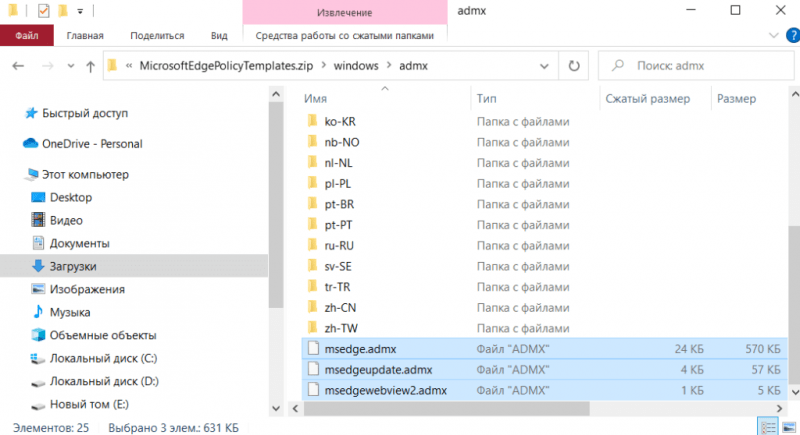Expand the address bar history dropdown
This screenshot has width=800, height=435.
544,66
